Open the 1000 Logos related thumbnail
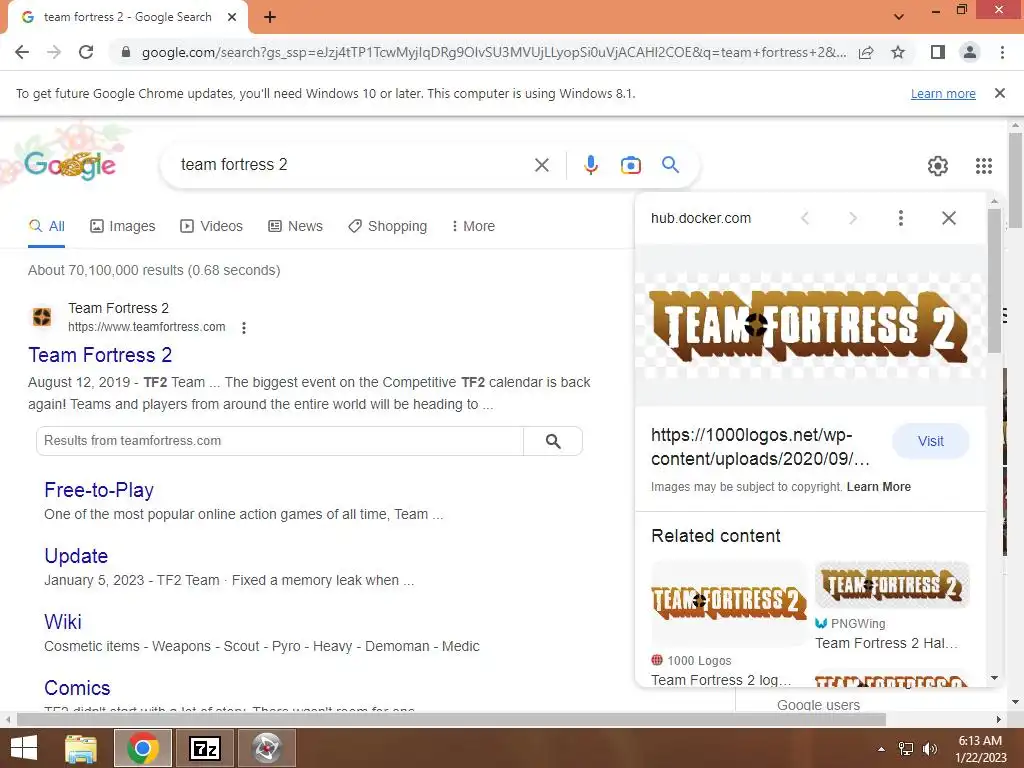1024x768 pixels. (729, 603)
